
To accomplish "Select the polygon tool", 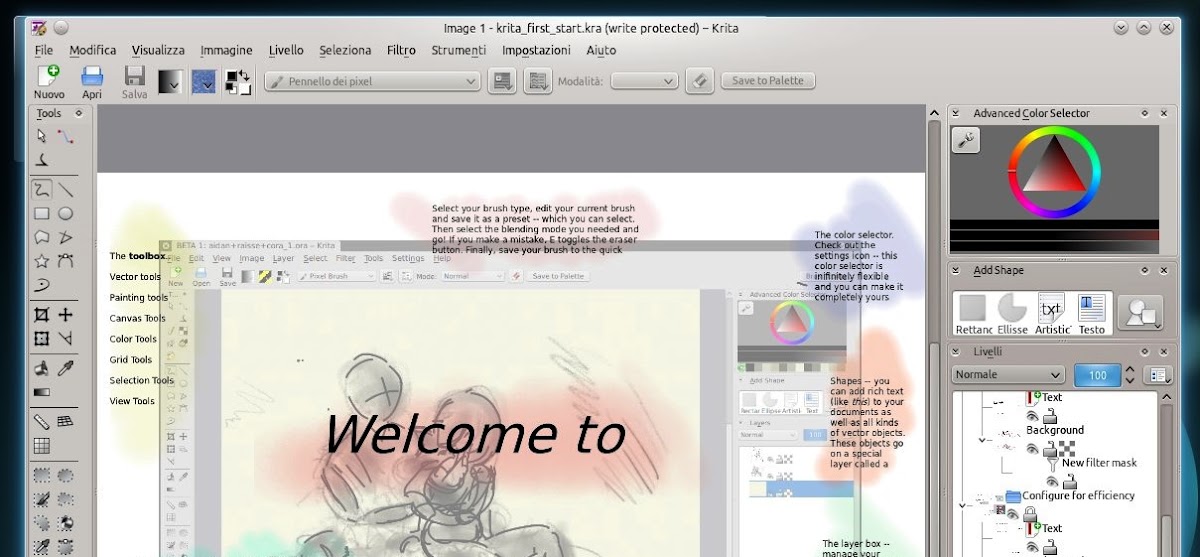I will (42, 237).
